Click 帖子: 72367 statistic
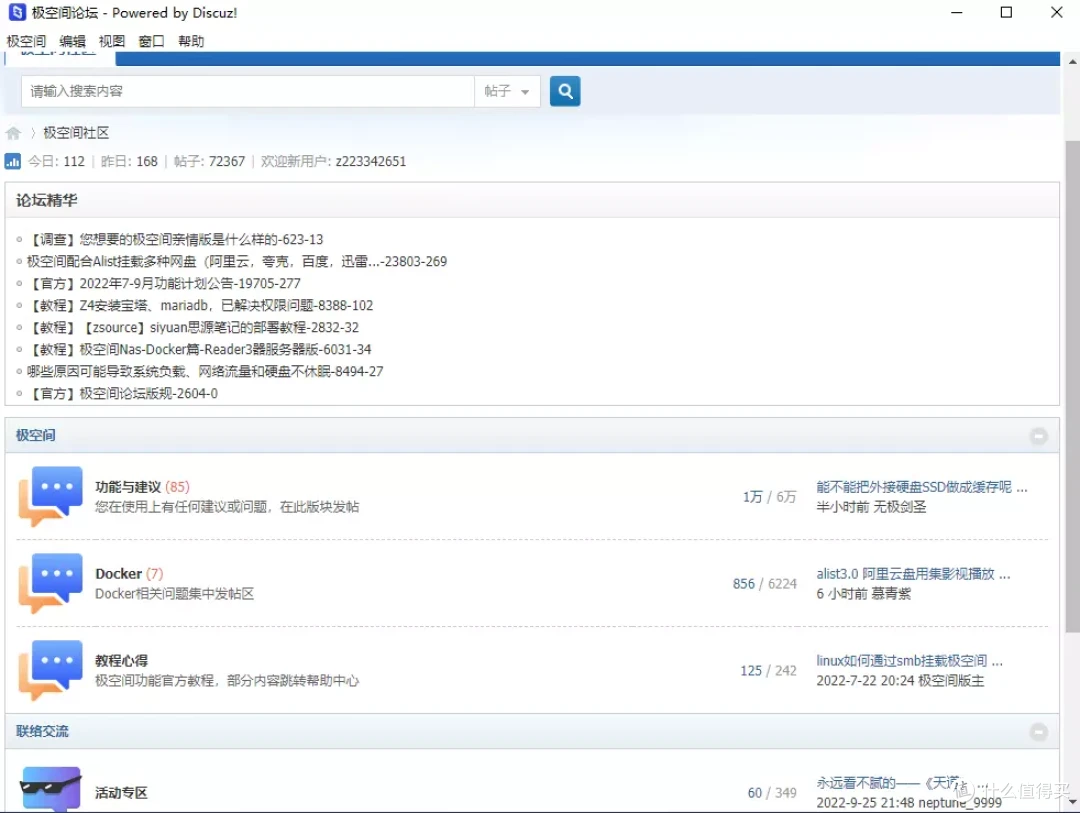This screenshot has height=813, width=1080. (209, 161)
